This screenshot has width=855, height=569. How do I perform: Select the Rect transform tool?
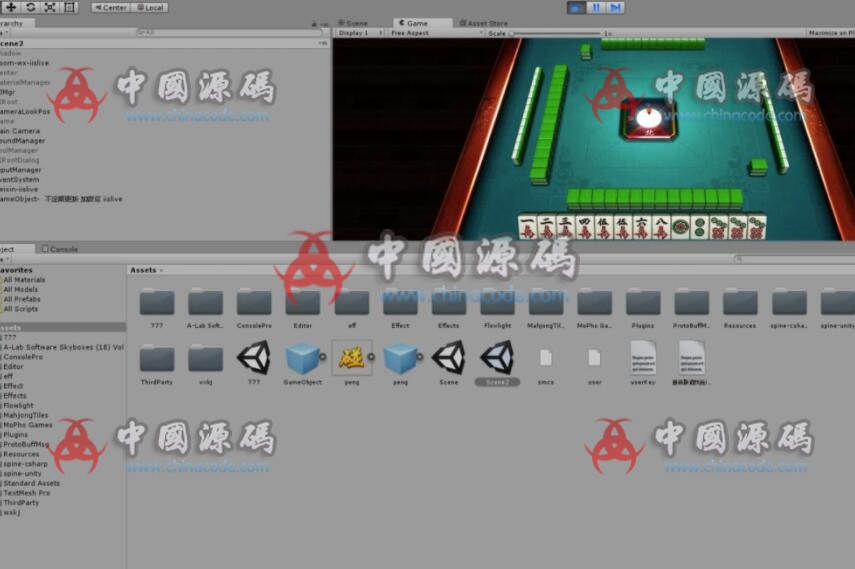click(x=69, y=7)
